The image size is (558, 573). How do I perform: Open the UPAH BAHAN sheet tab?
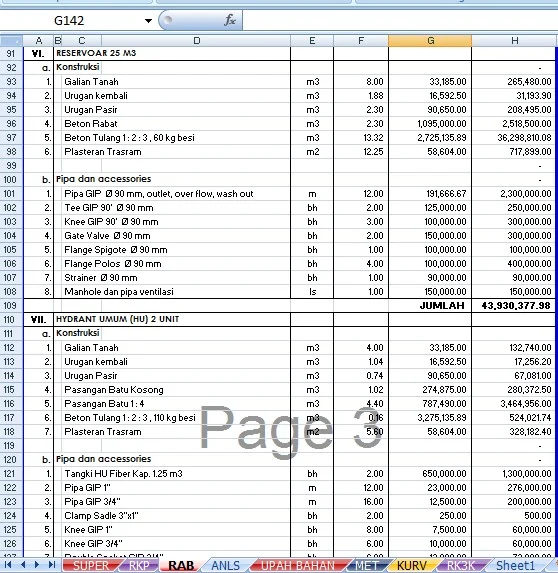(x=297, y=566)
